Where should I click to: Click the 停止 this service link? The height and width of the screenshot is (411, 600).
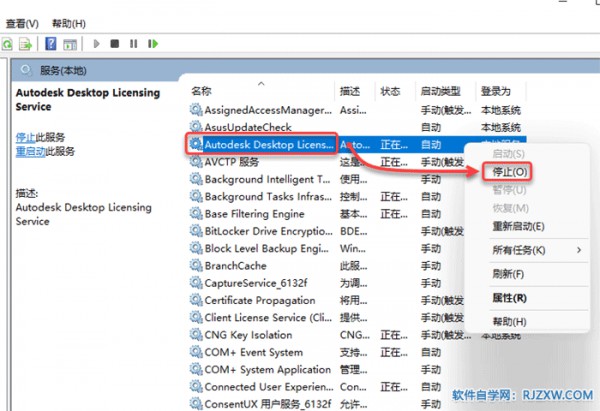[x=26, y=137]
